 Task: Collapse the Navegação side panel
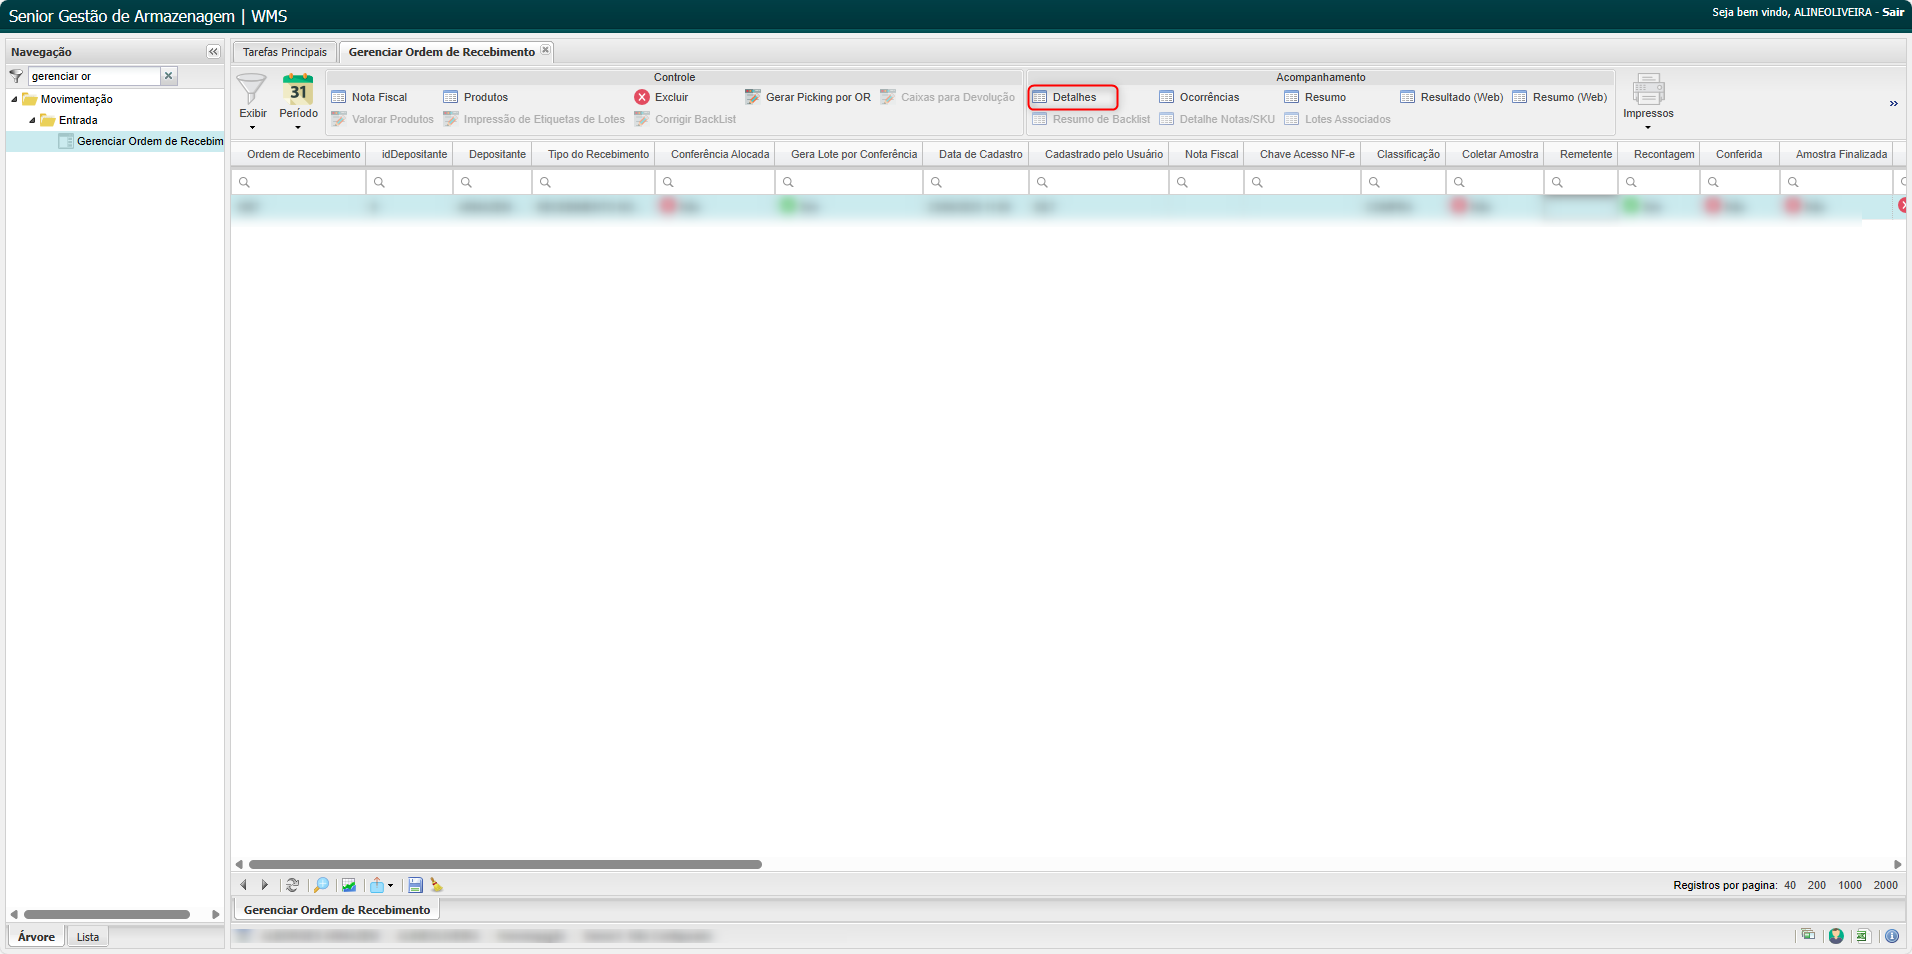click(x=213, y=52)
